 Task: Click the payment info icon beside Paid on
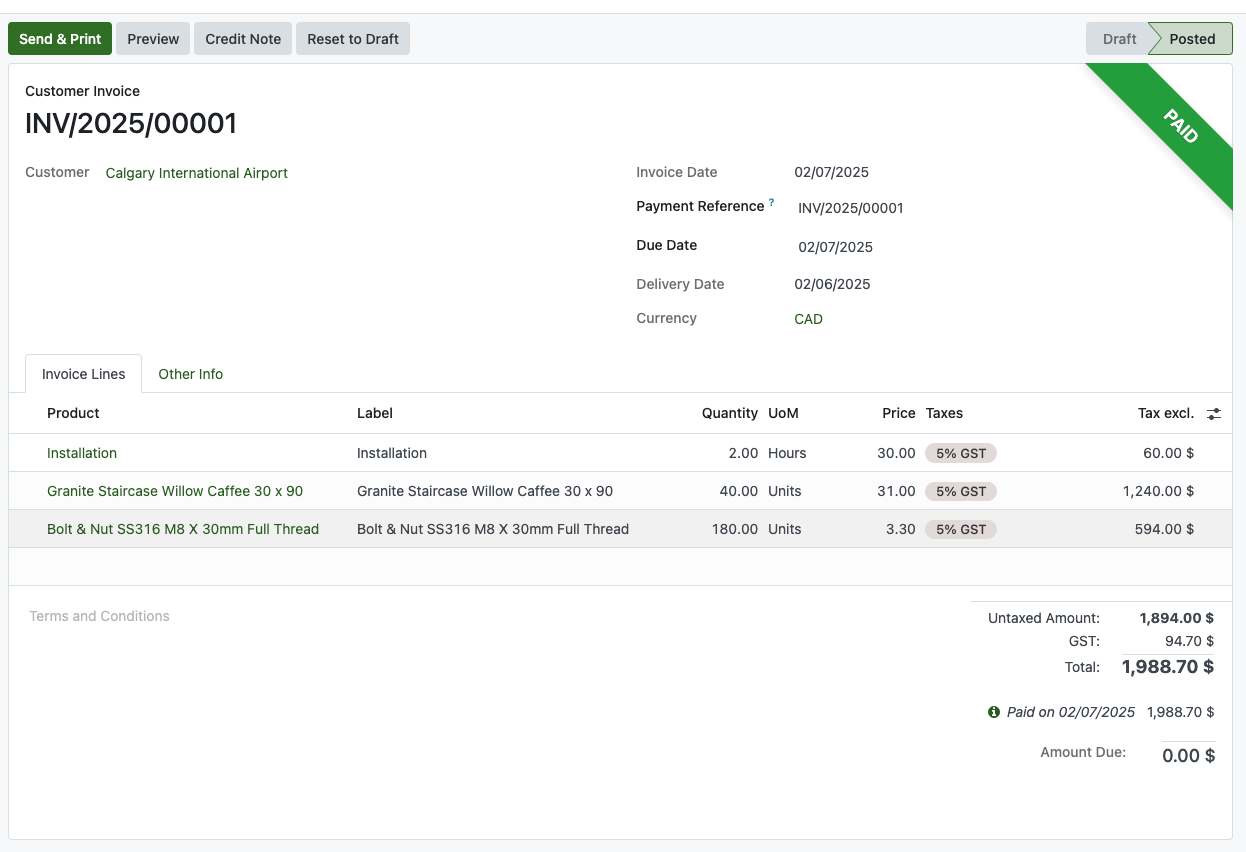[x=994, y=713]
